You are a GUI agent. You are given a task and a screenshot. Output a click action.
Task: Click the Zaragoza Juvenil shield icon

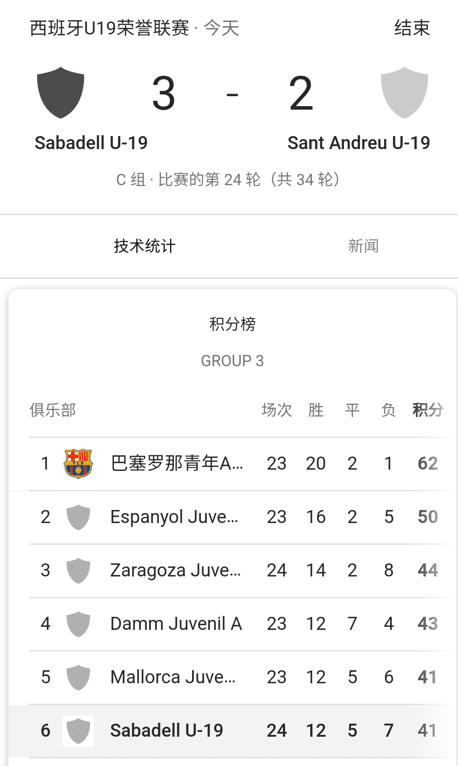pyautogui.click(x=78, y=570)
